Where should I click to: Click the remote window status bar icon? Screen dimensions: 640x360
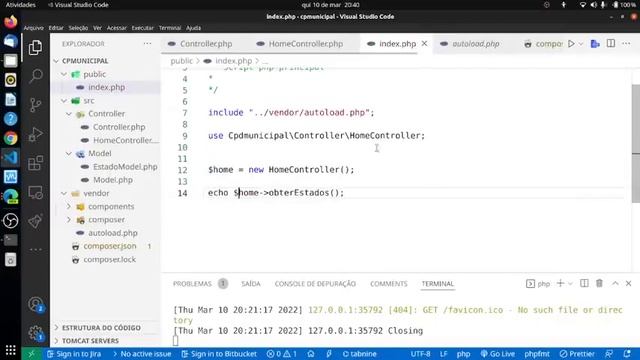click(31, 354)
